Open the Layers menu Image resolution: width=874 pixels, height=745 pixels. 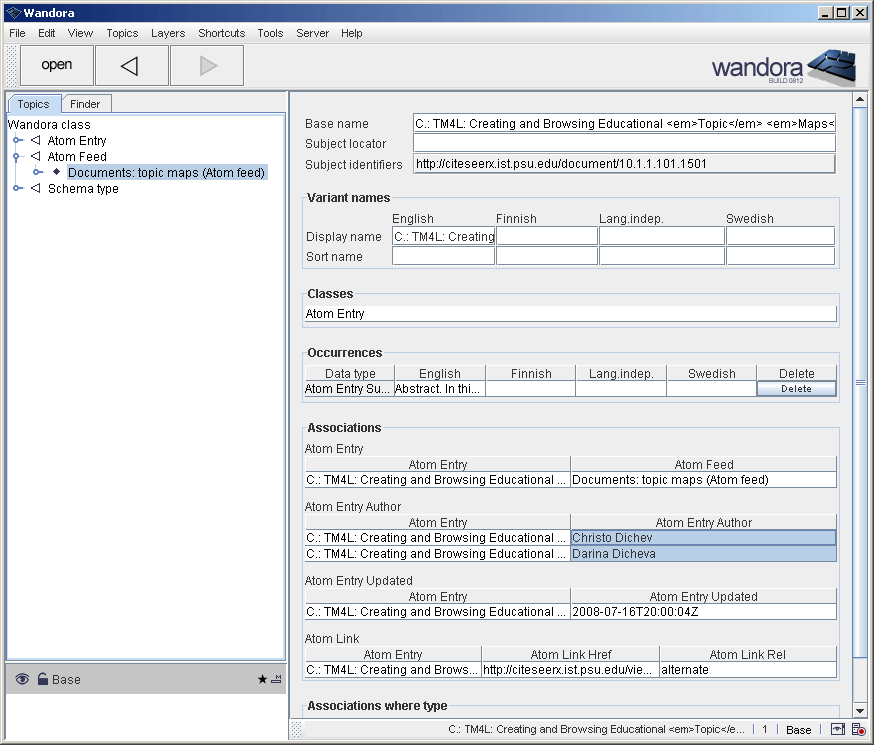coord(168,33)
